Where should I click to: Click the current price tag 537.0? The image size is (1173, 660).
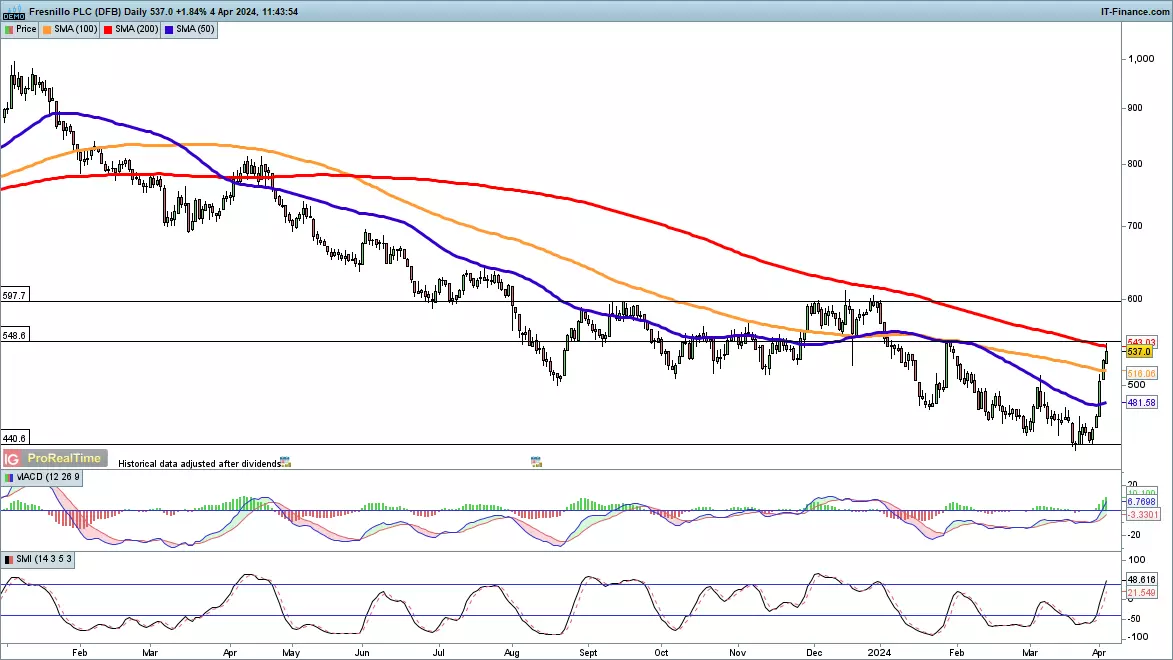coord(1139,352)
